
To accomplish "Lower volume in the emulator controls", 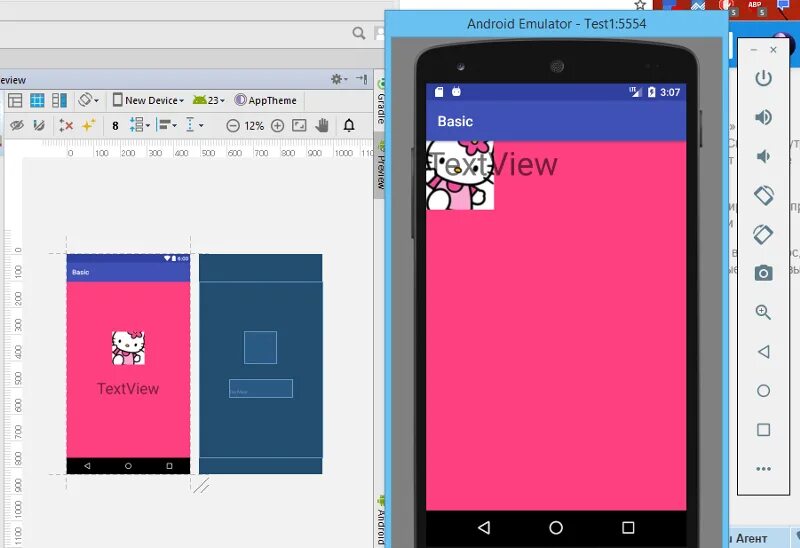I will pos(763,156).
